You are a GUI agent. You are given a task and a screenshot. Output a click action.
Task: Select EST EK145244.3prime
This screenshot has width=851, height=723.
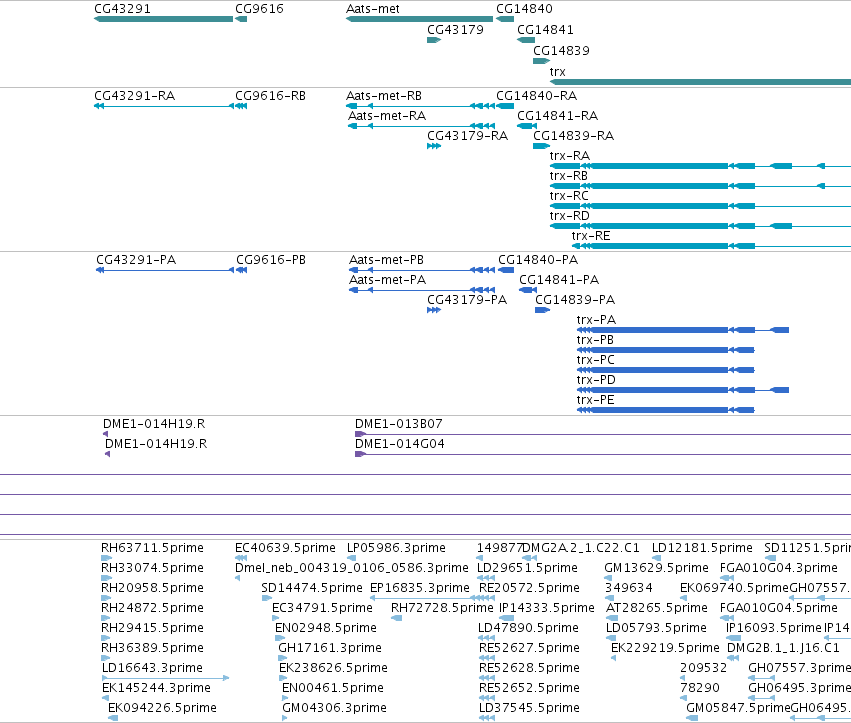[156, 689]
